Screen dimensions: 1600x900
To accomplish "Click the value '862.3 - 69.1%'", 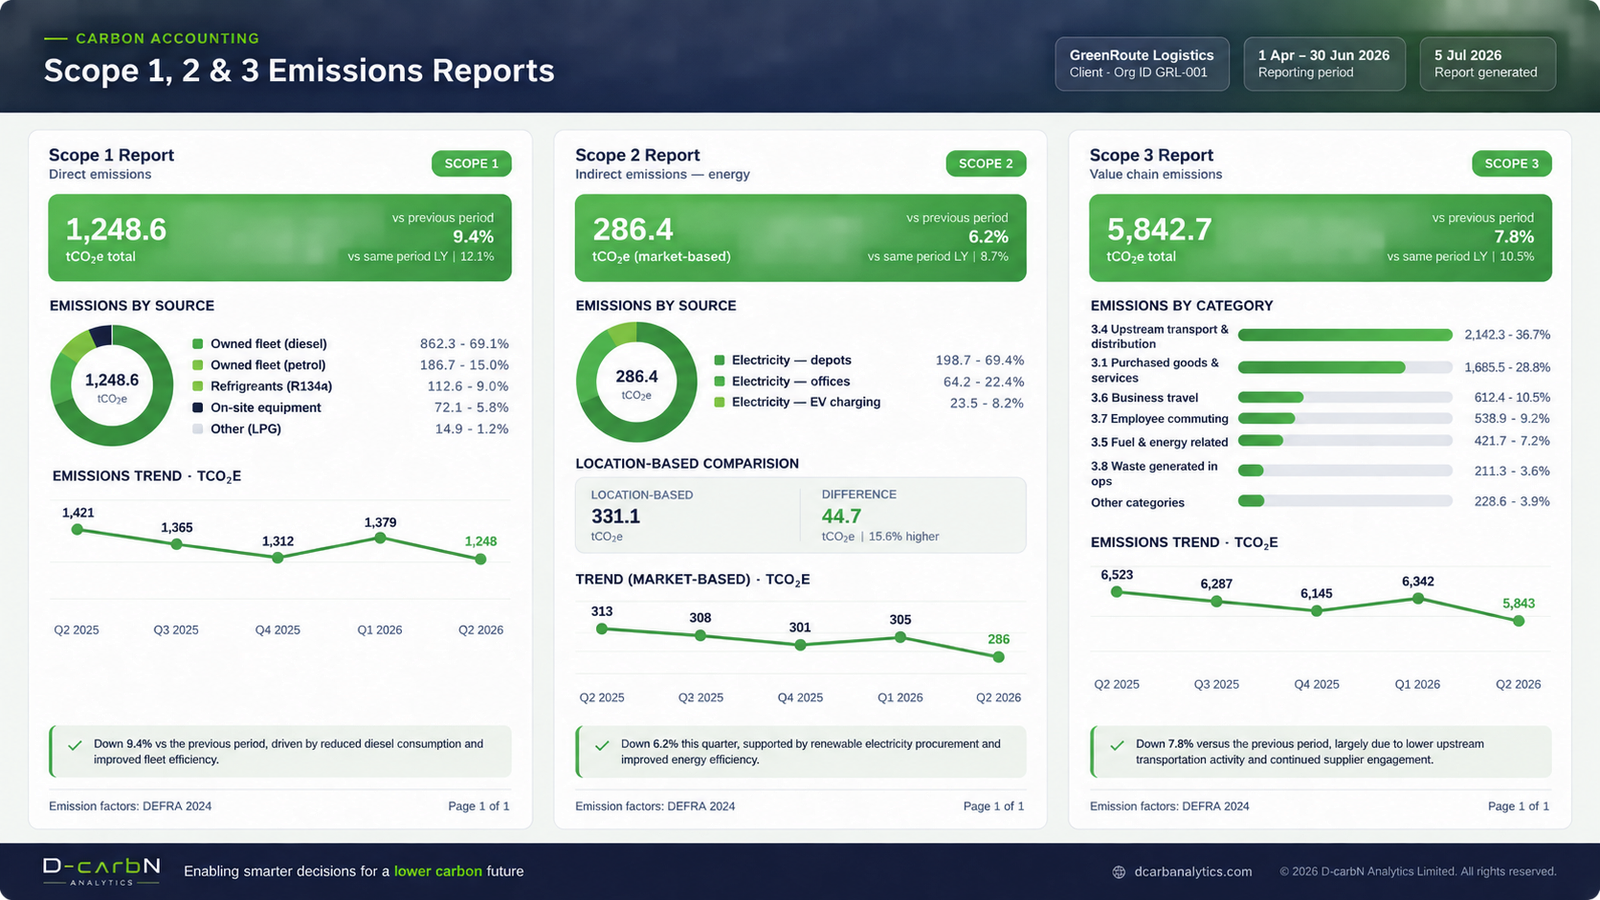I will coord(464,344).
